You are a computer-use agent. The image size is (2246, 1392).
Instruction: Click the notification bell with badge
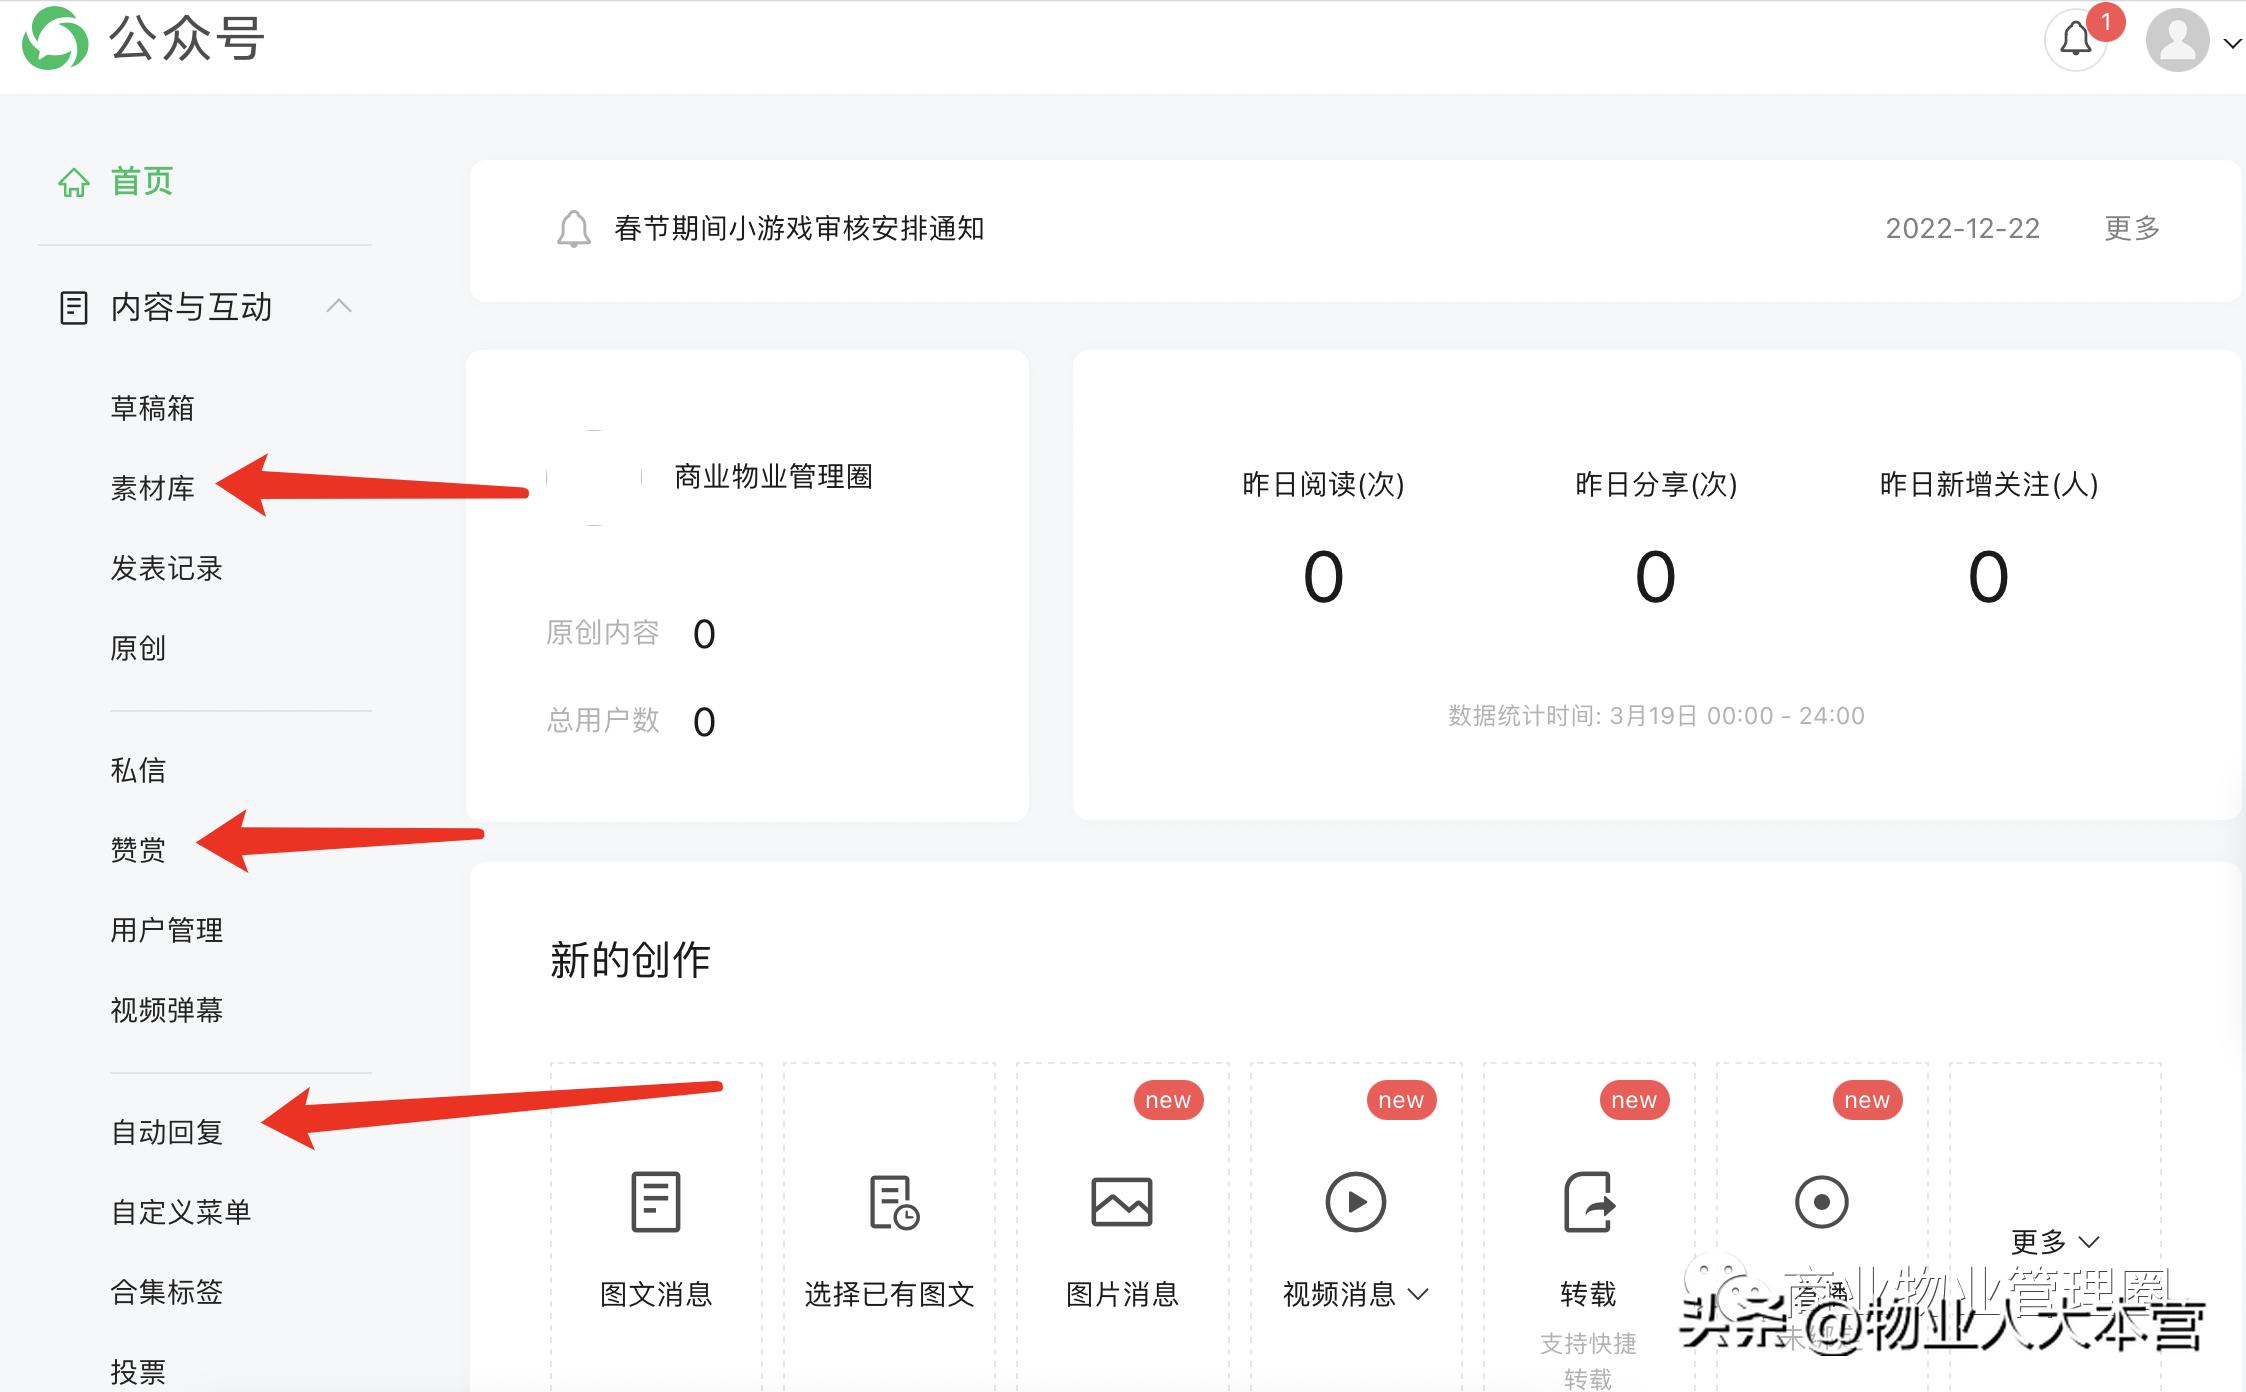tap(2074, 40)
